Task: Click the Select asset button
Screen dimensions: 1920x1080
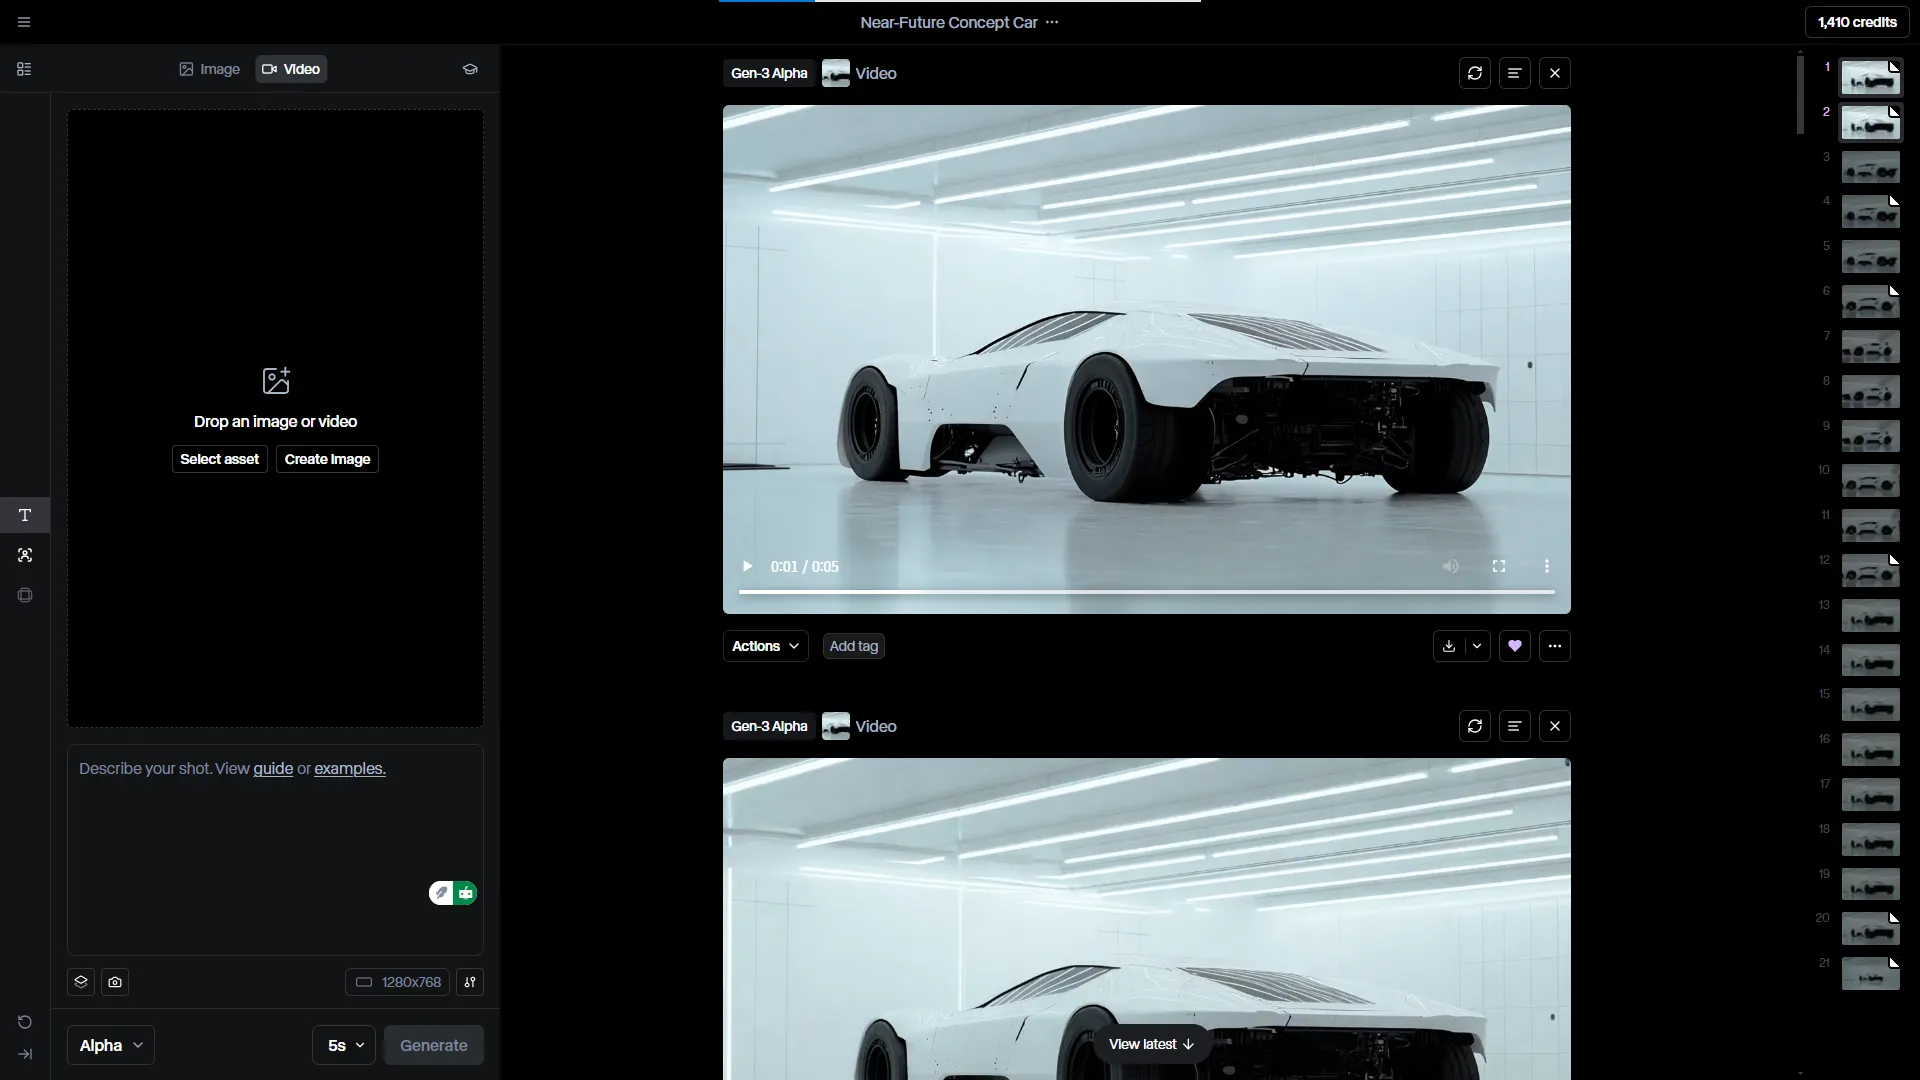Action: (219, 459)
